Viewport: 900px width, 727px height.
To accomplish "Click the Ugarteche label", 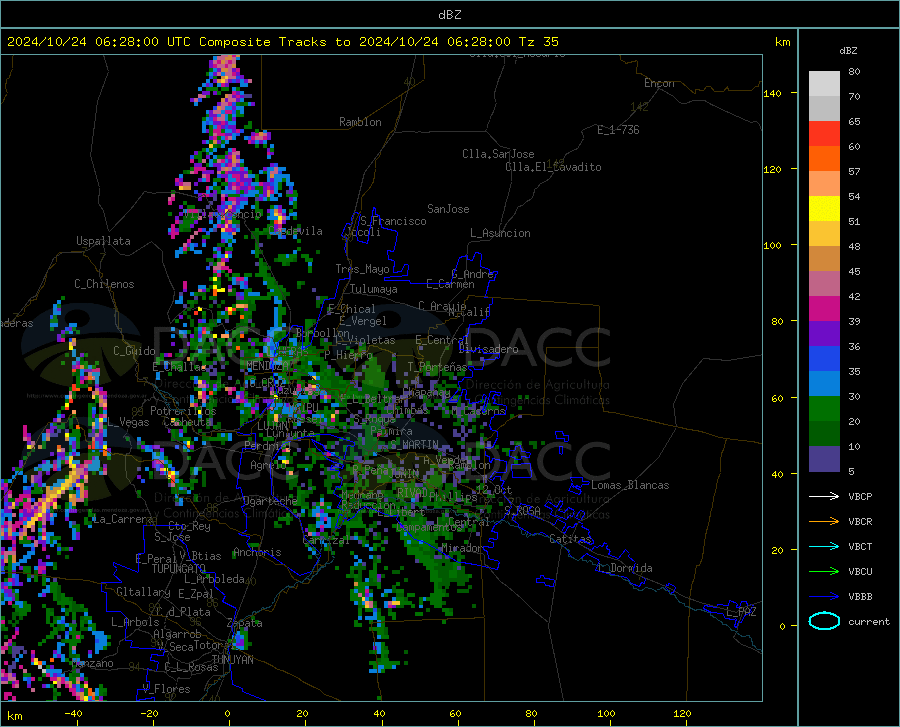I will click(x=270, y=501).
